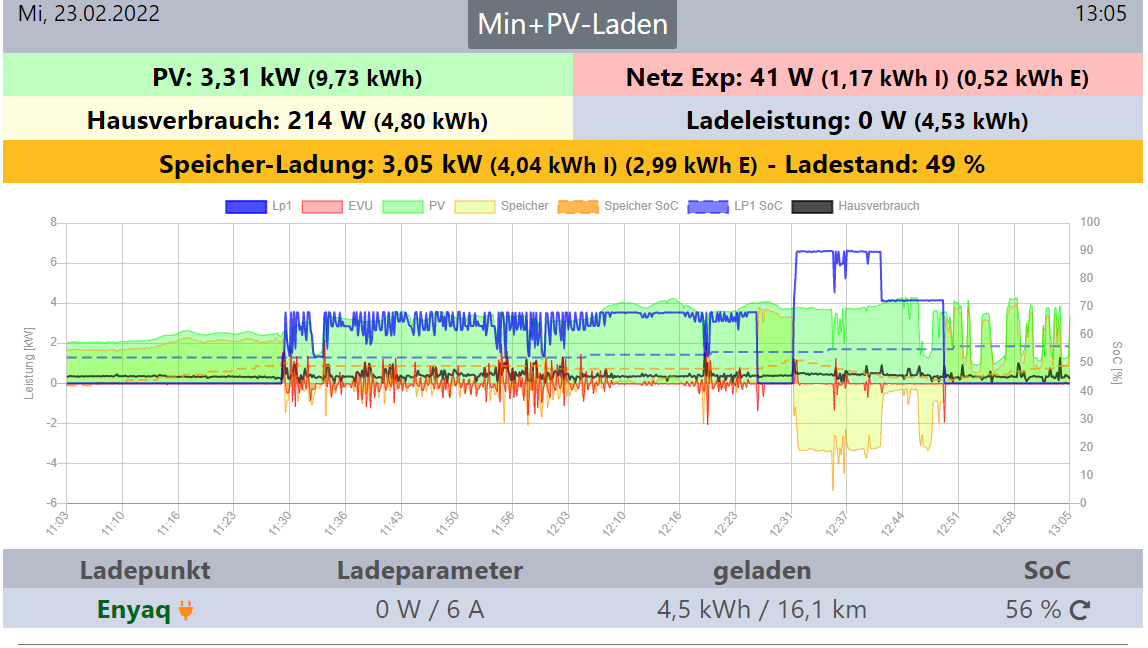Toggle the Speicher yellow legend swatch
Image resolution: width=1148 pixels, height=648 pixels.
point(474,206)
